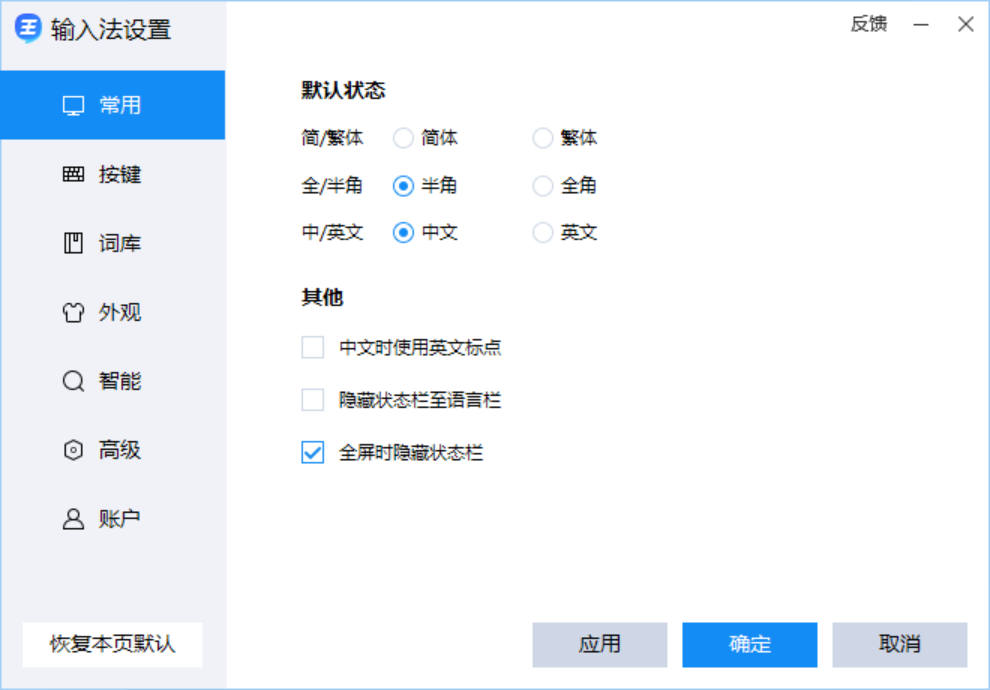This screenshot has width=990, height=690.
Task: Switch default to 繁体
Action: point(542,138)
